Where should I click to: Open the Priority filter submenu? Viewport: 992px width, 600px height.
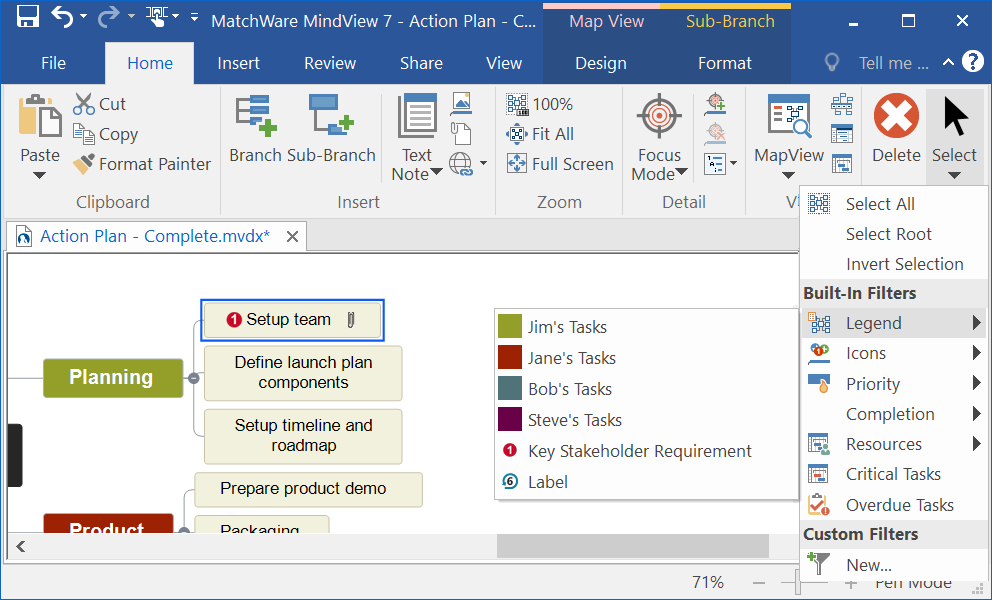(893, 384)
